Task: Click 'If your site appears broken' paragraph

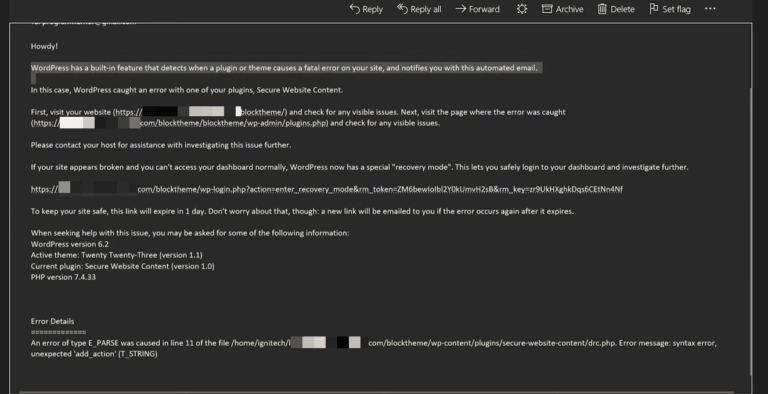Action: (x=360, y=167)
